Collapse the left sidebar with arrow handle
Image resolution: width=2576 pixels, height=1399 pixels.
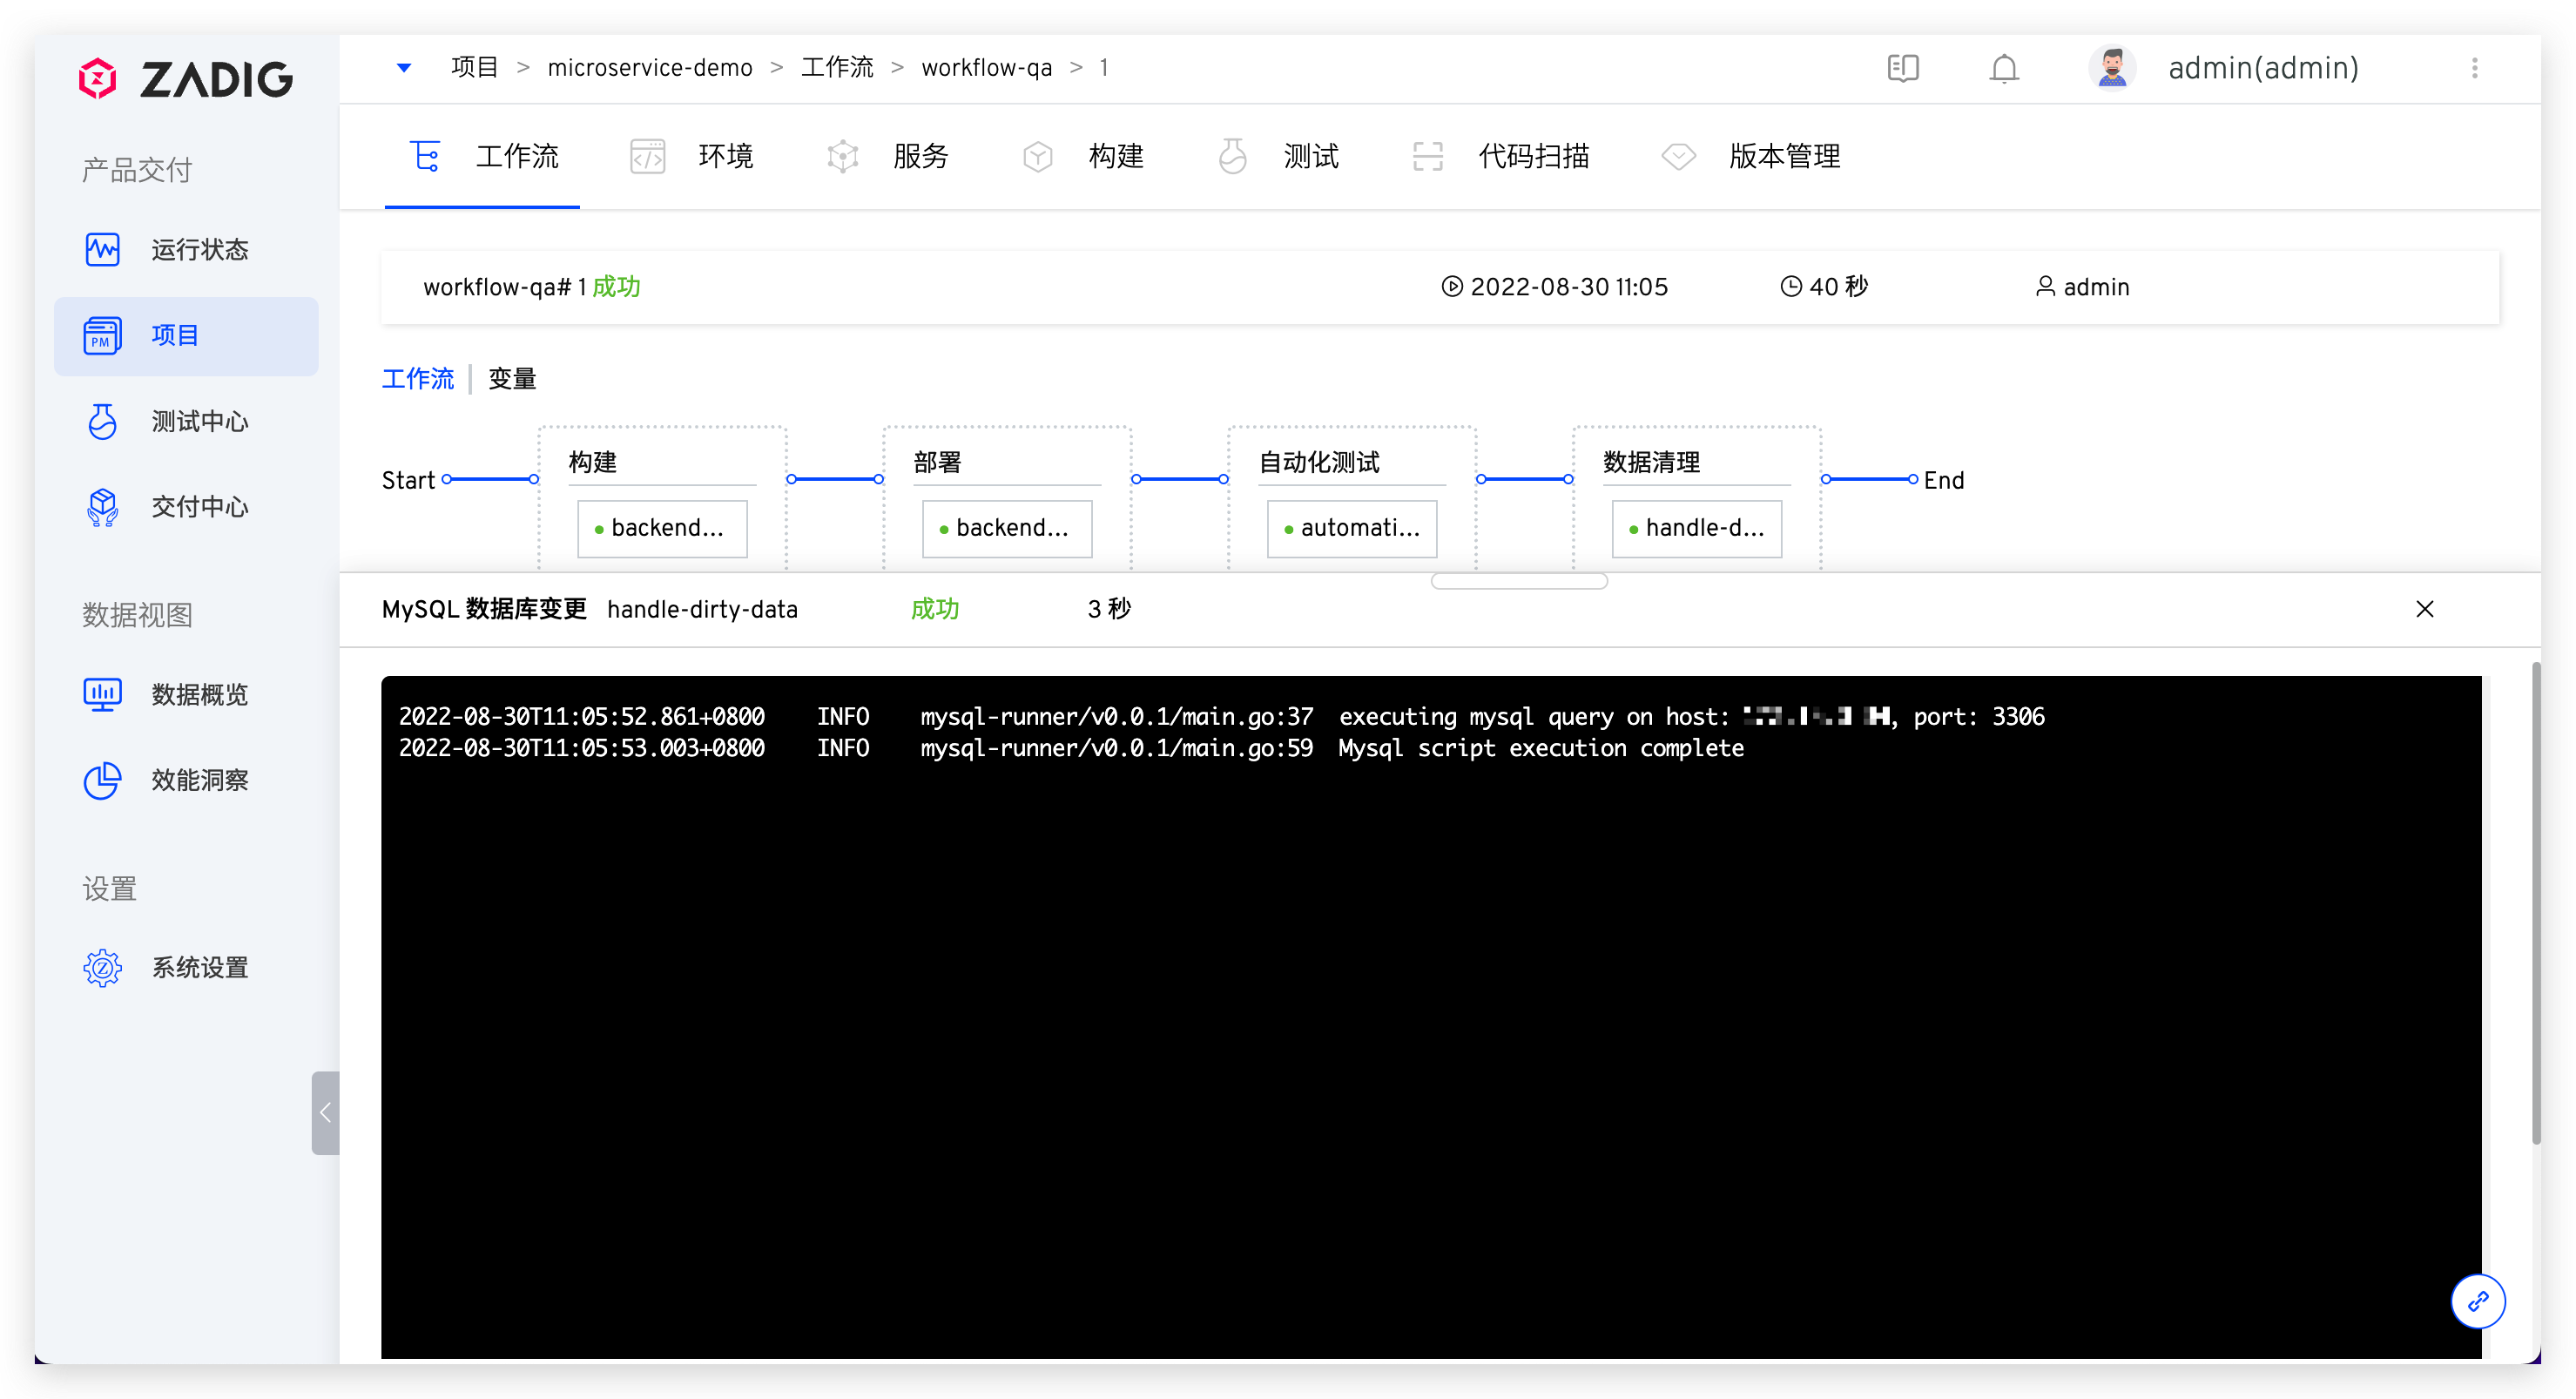click(325, 1112)
